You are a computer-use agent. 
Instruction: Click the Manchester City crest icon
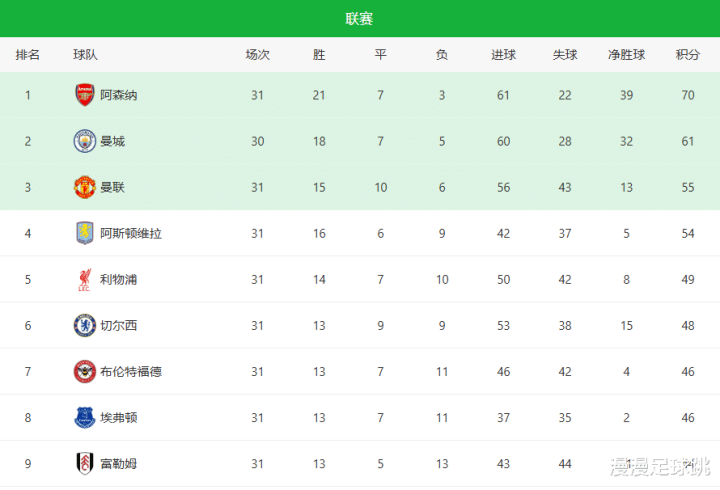pyautogui.click(x=85, y=141)
